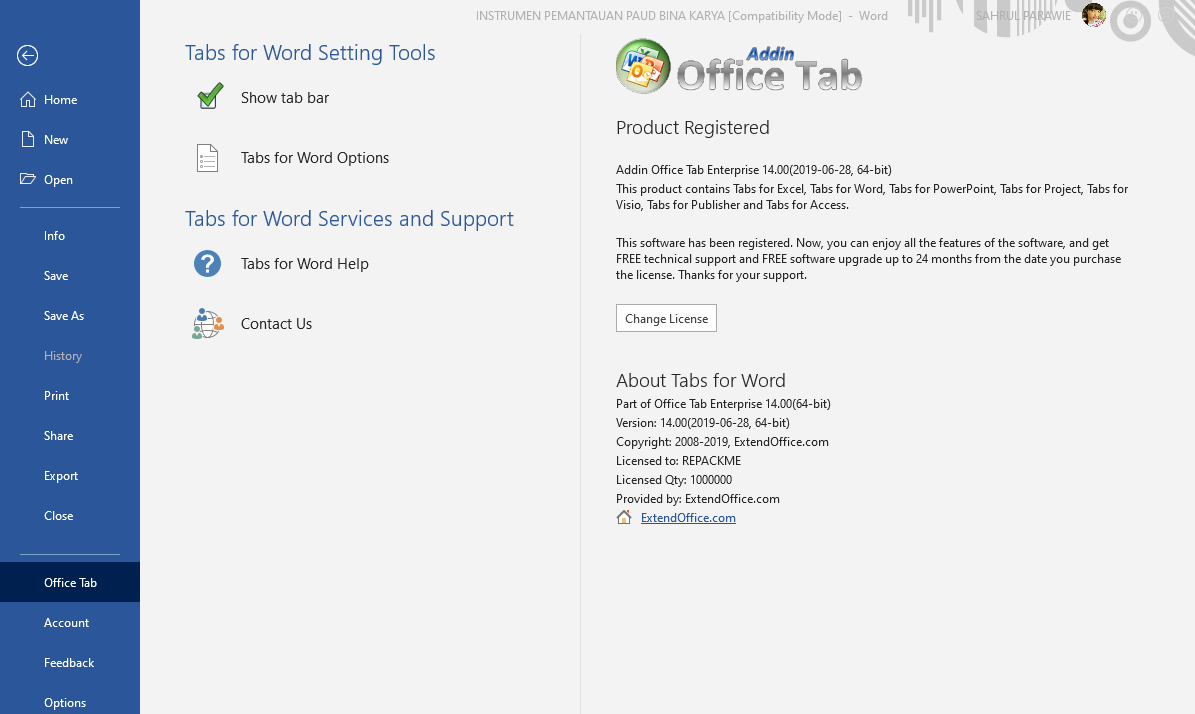1195x714 pixels.
Task: Click the user profile avatar picture
Action: [1094, 15]
